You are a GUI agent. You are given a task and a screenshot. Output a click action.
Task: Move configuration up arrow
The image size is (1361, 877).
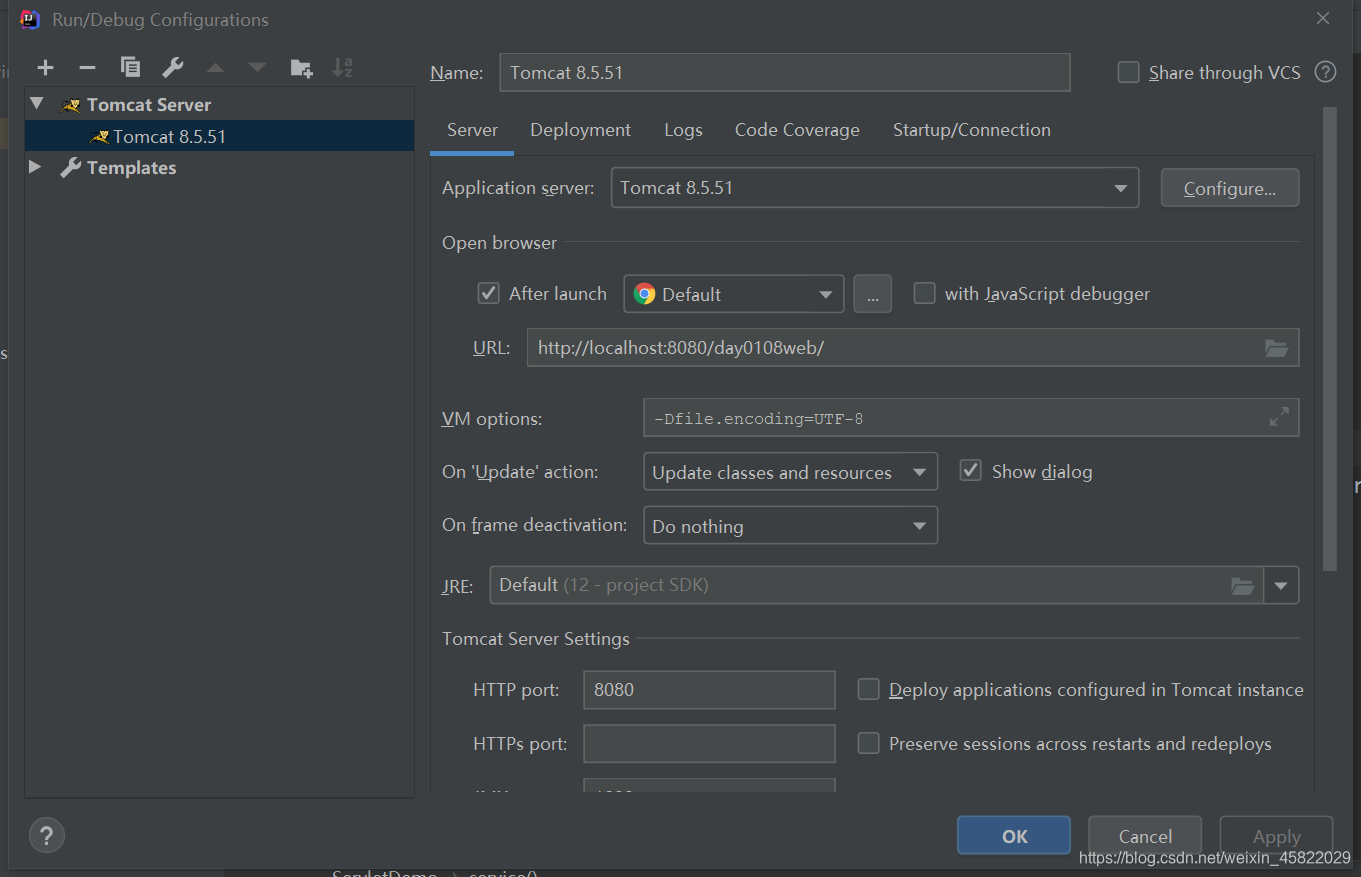point(215,68)
